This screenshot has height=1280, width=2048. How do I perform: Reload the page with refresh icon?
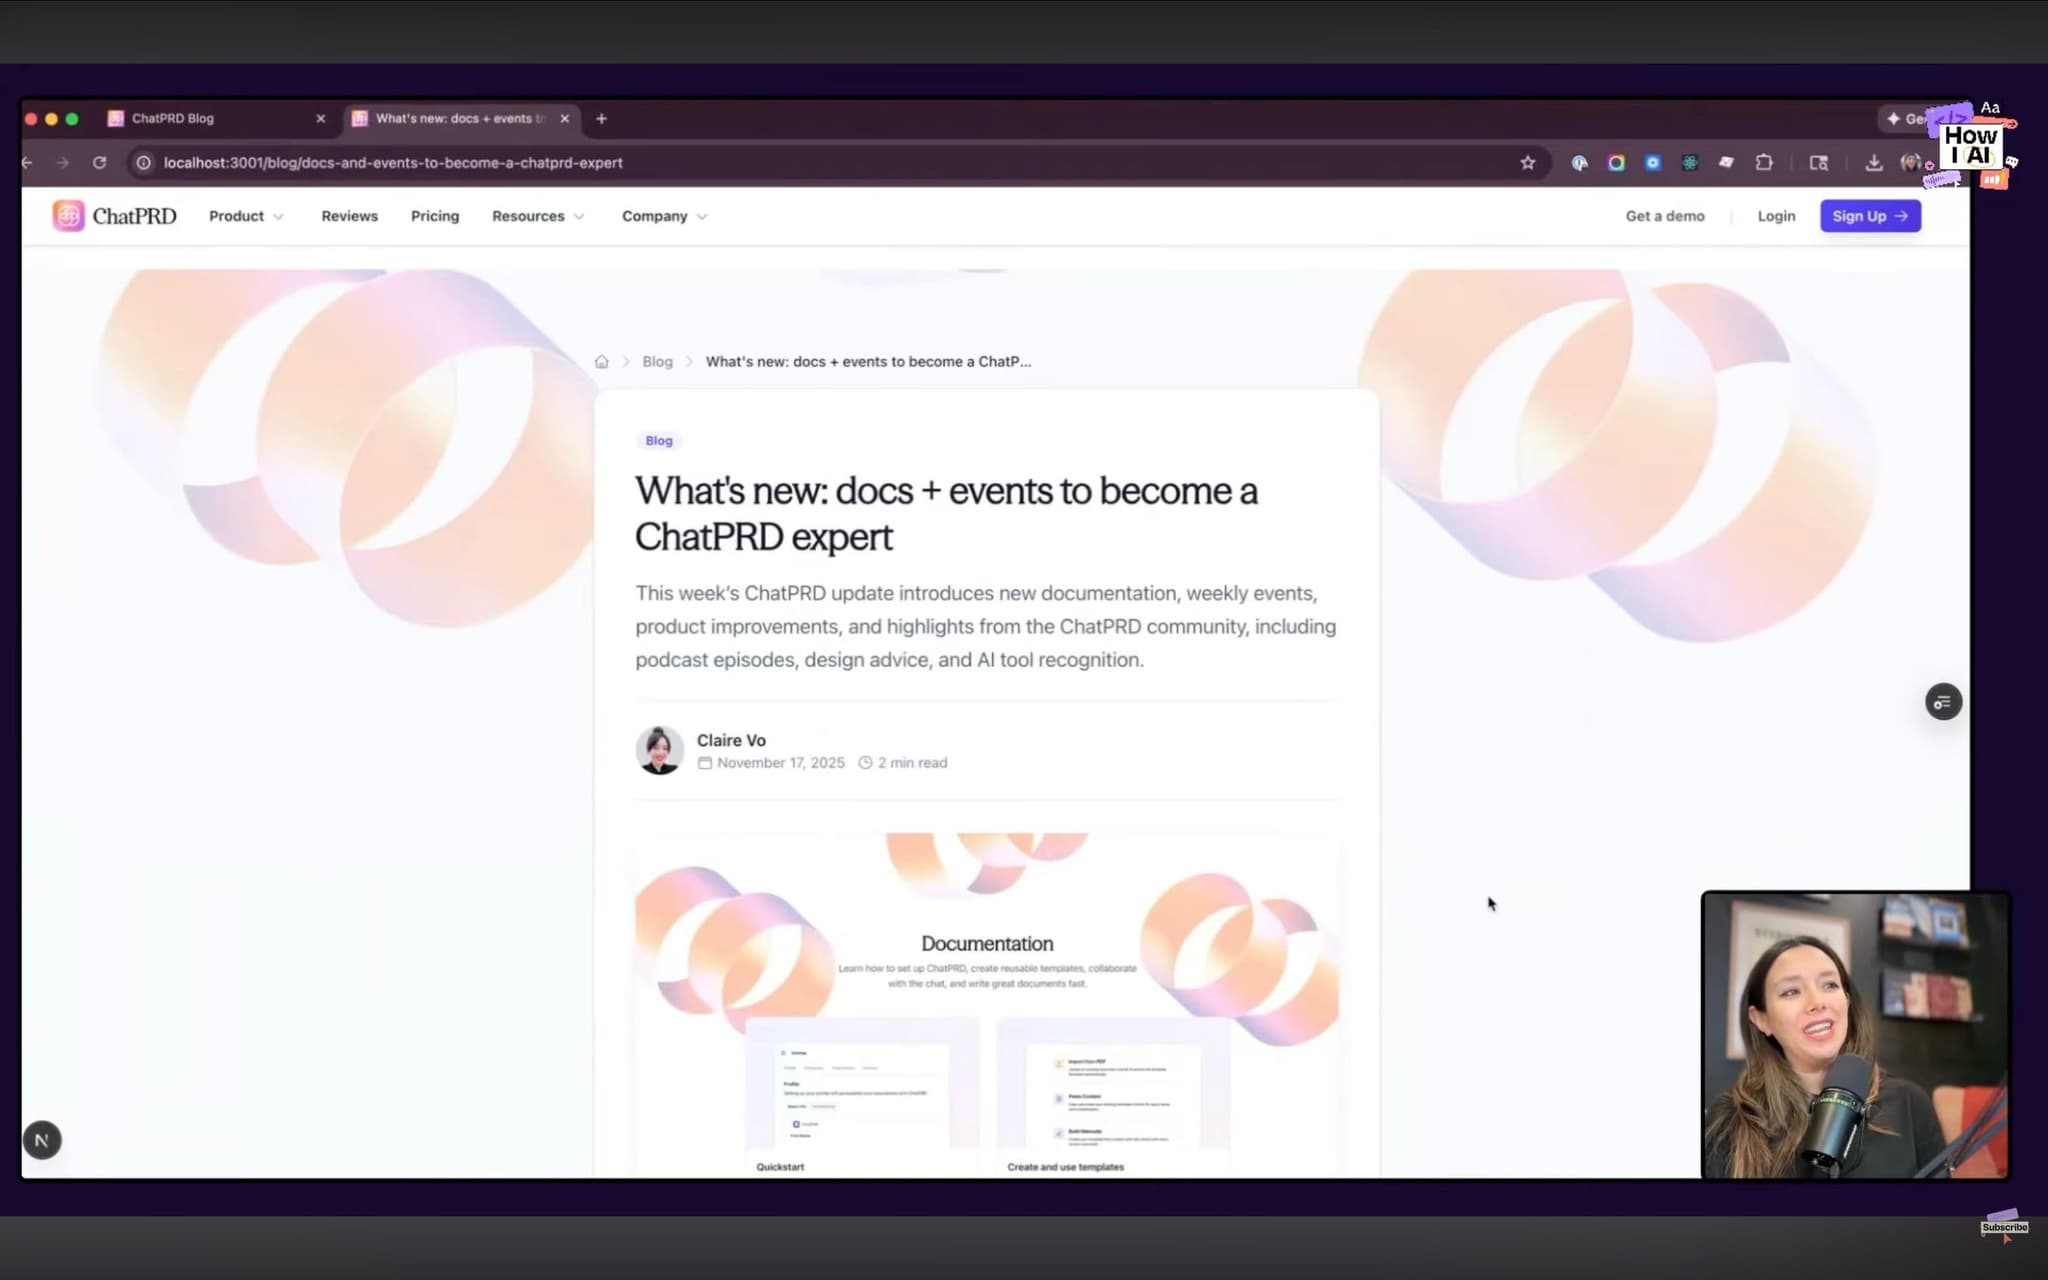coord(99,163)
